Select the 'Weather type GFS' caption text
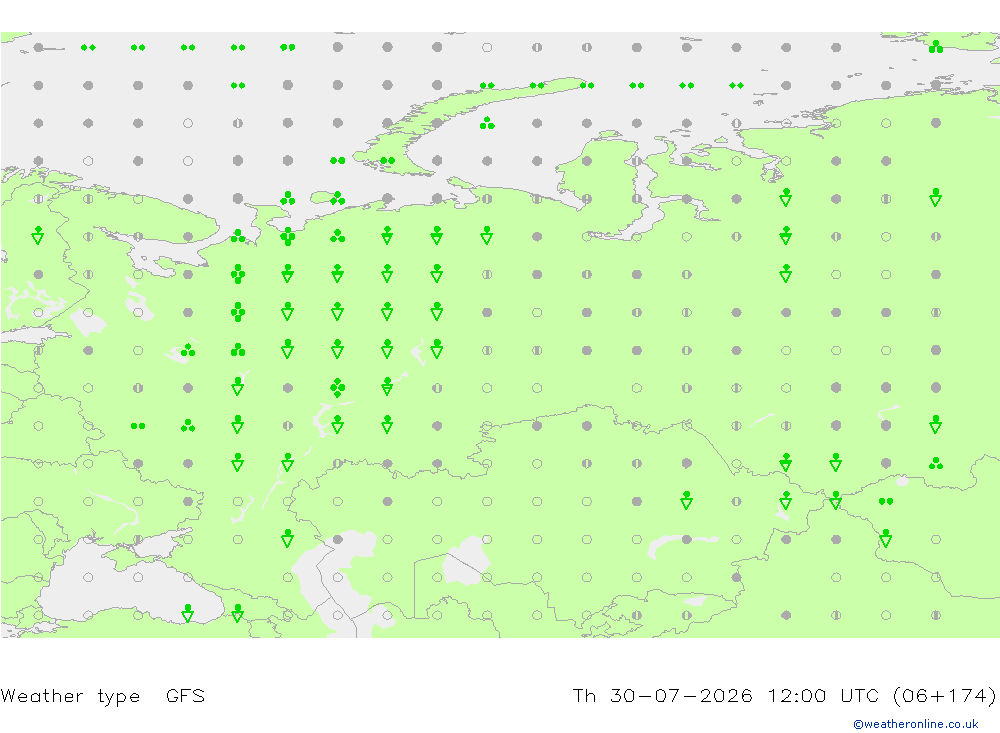The image size is (1000, 733). click(x=103, y=696)
